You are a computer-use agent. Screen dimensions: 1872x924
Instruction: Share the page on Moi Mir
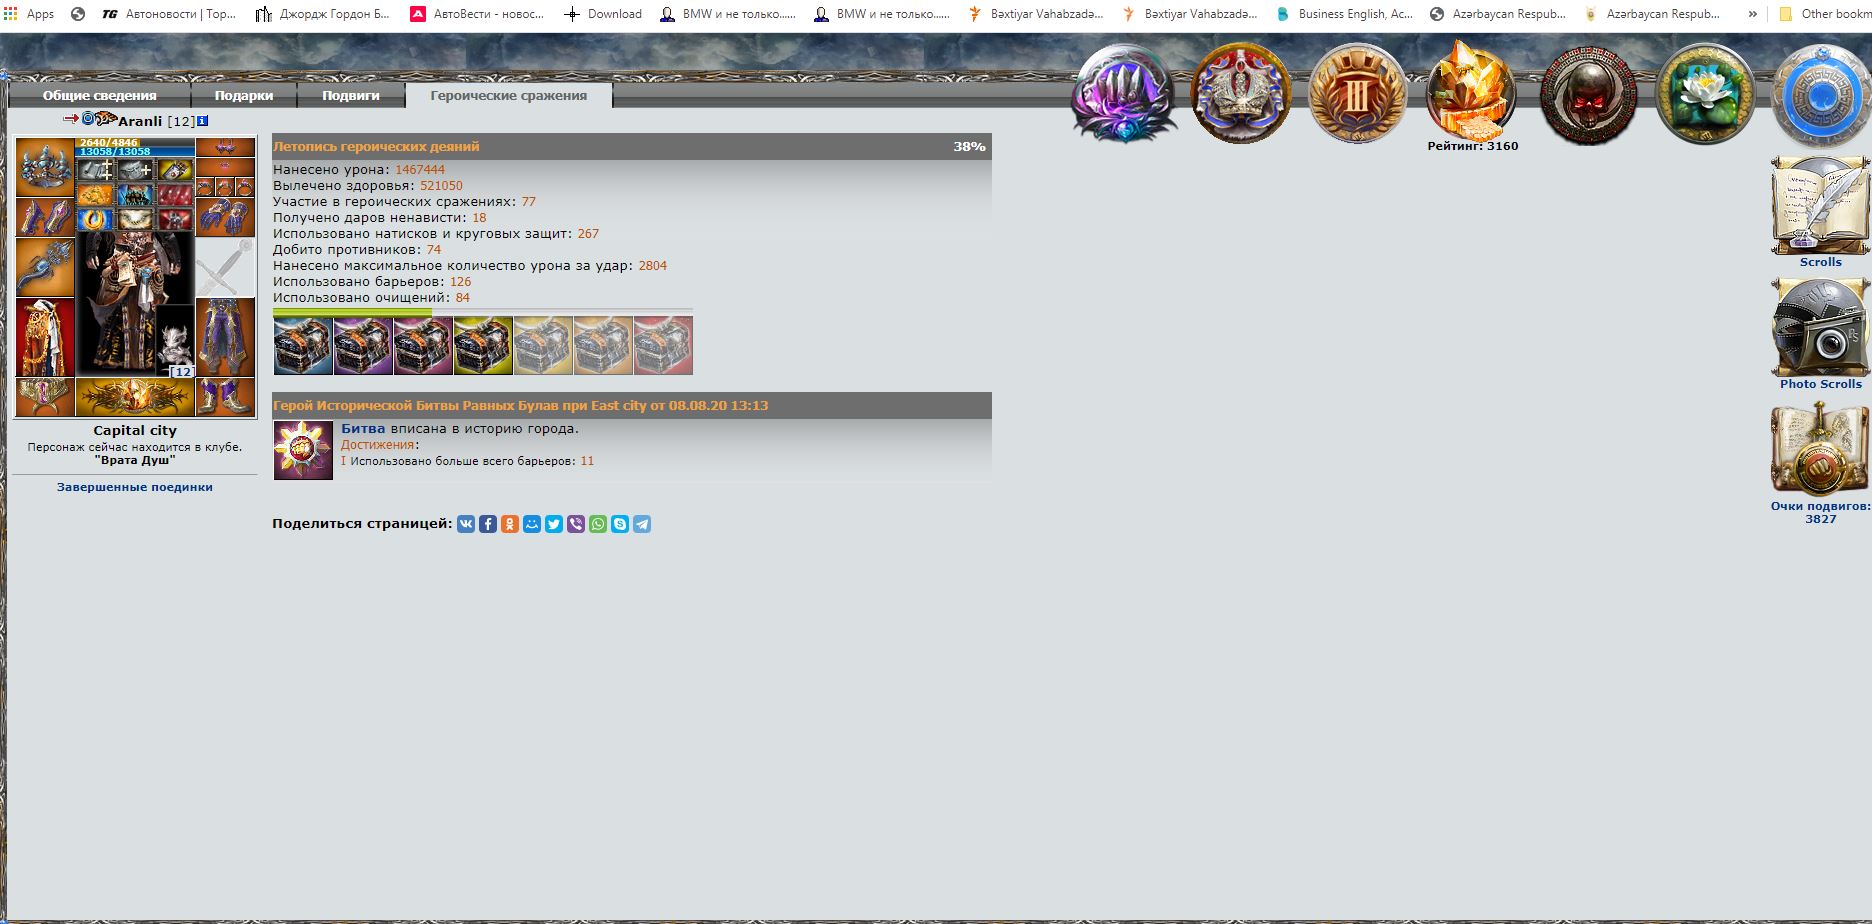coord(532,524)
